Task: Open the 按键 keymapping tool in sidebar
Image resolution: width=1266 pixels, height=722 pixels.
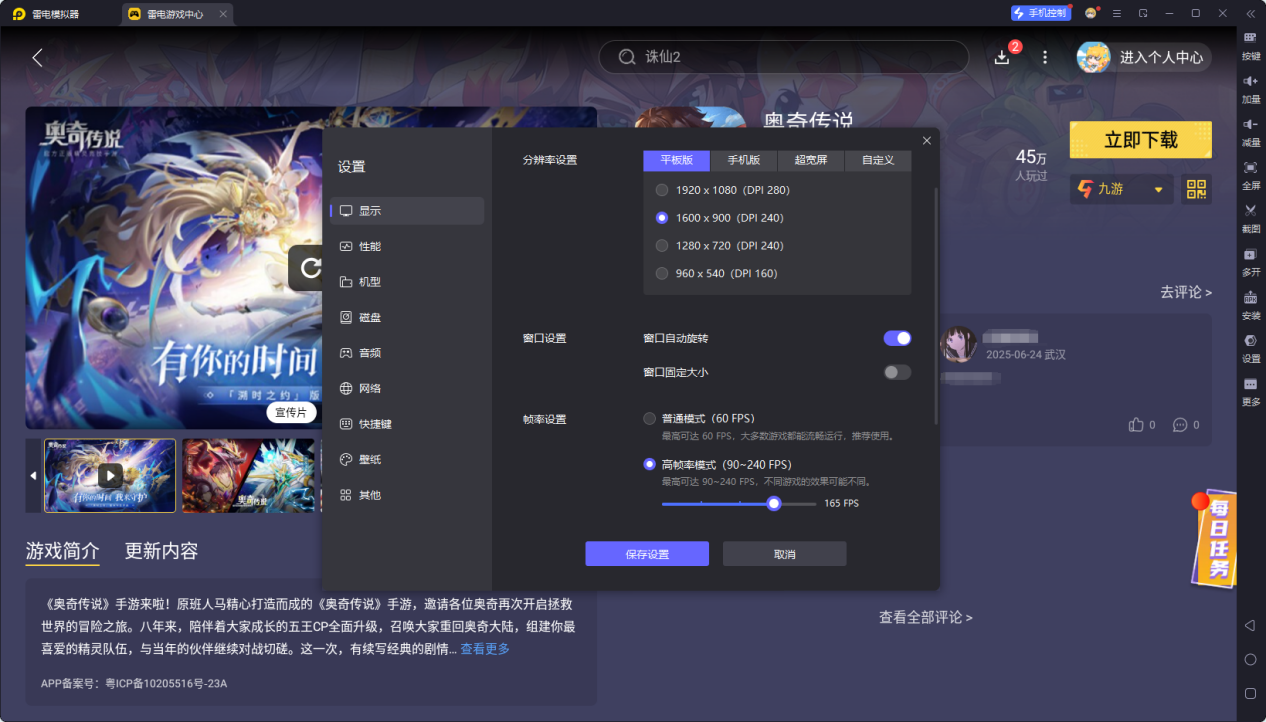Action: (x=1250, y=44)
